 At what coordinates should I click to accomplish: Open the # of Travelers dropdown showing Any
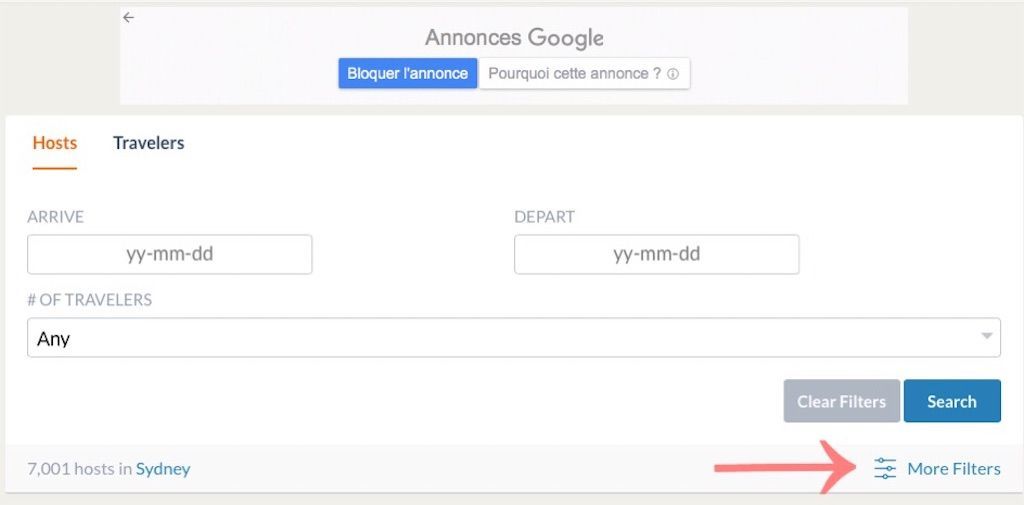(x=514, y=338)
